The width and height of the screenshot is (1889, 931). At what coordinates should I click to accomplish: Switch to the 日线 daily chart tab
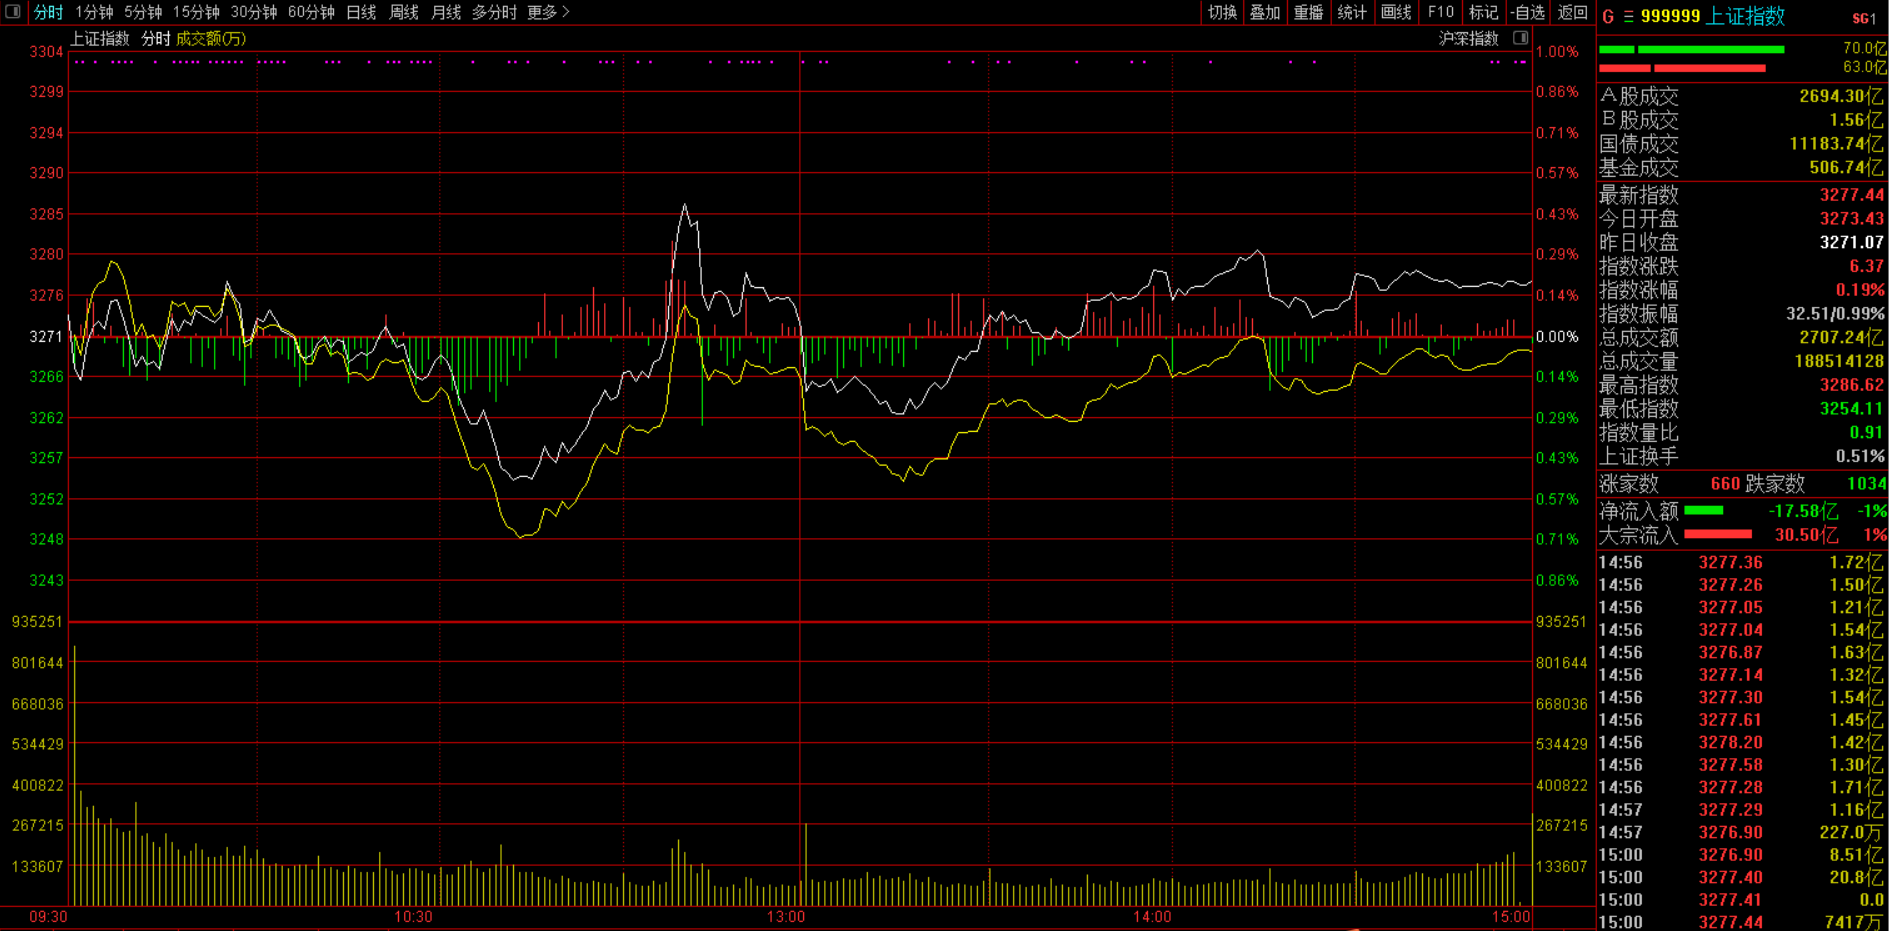pos(361,12)
